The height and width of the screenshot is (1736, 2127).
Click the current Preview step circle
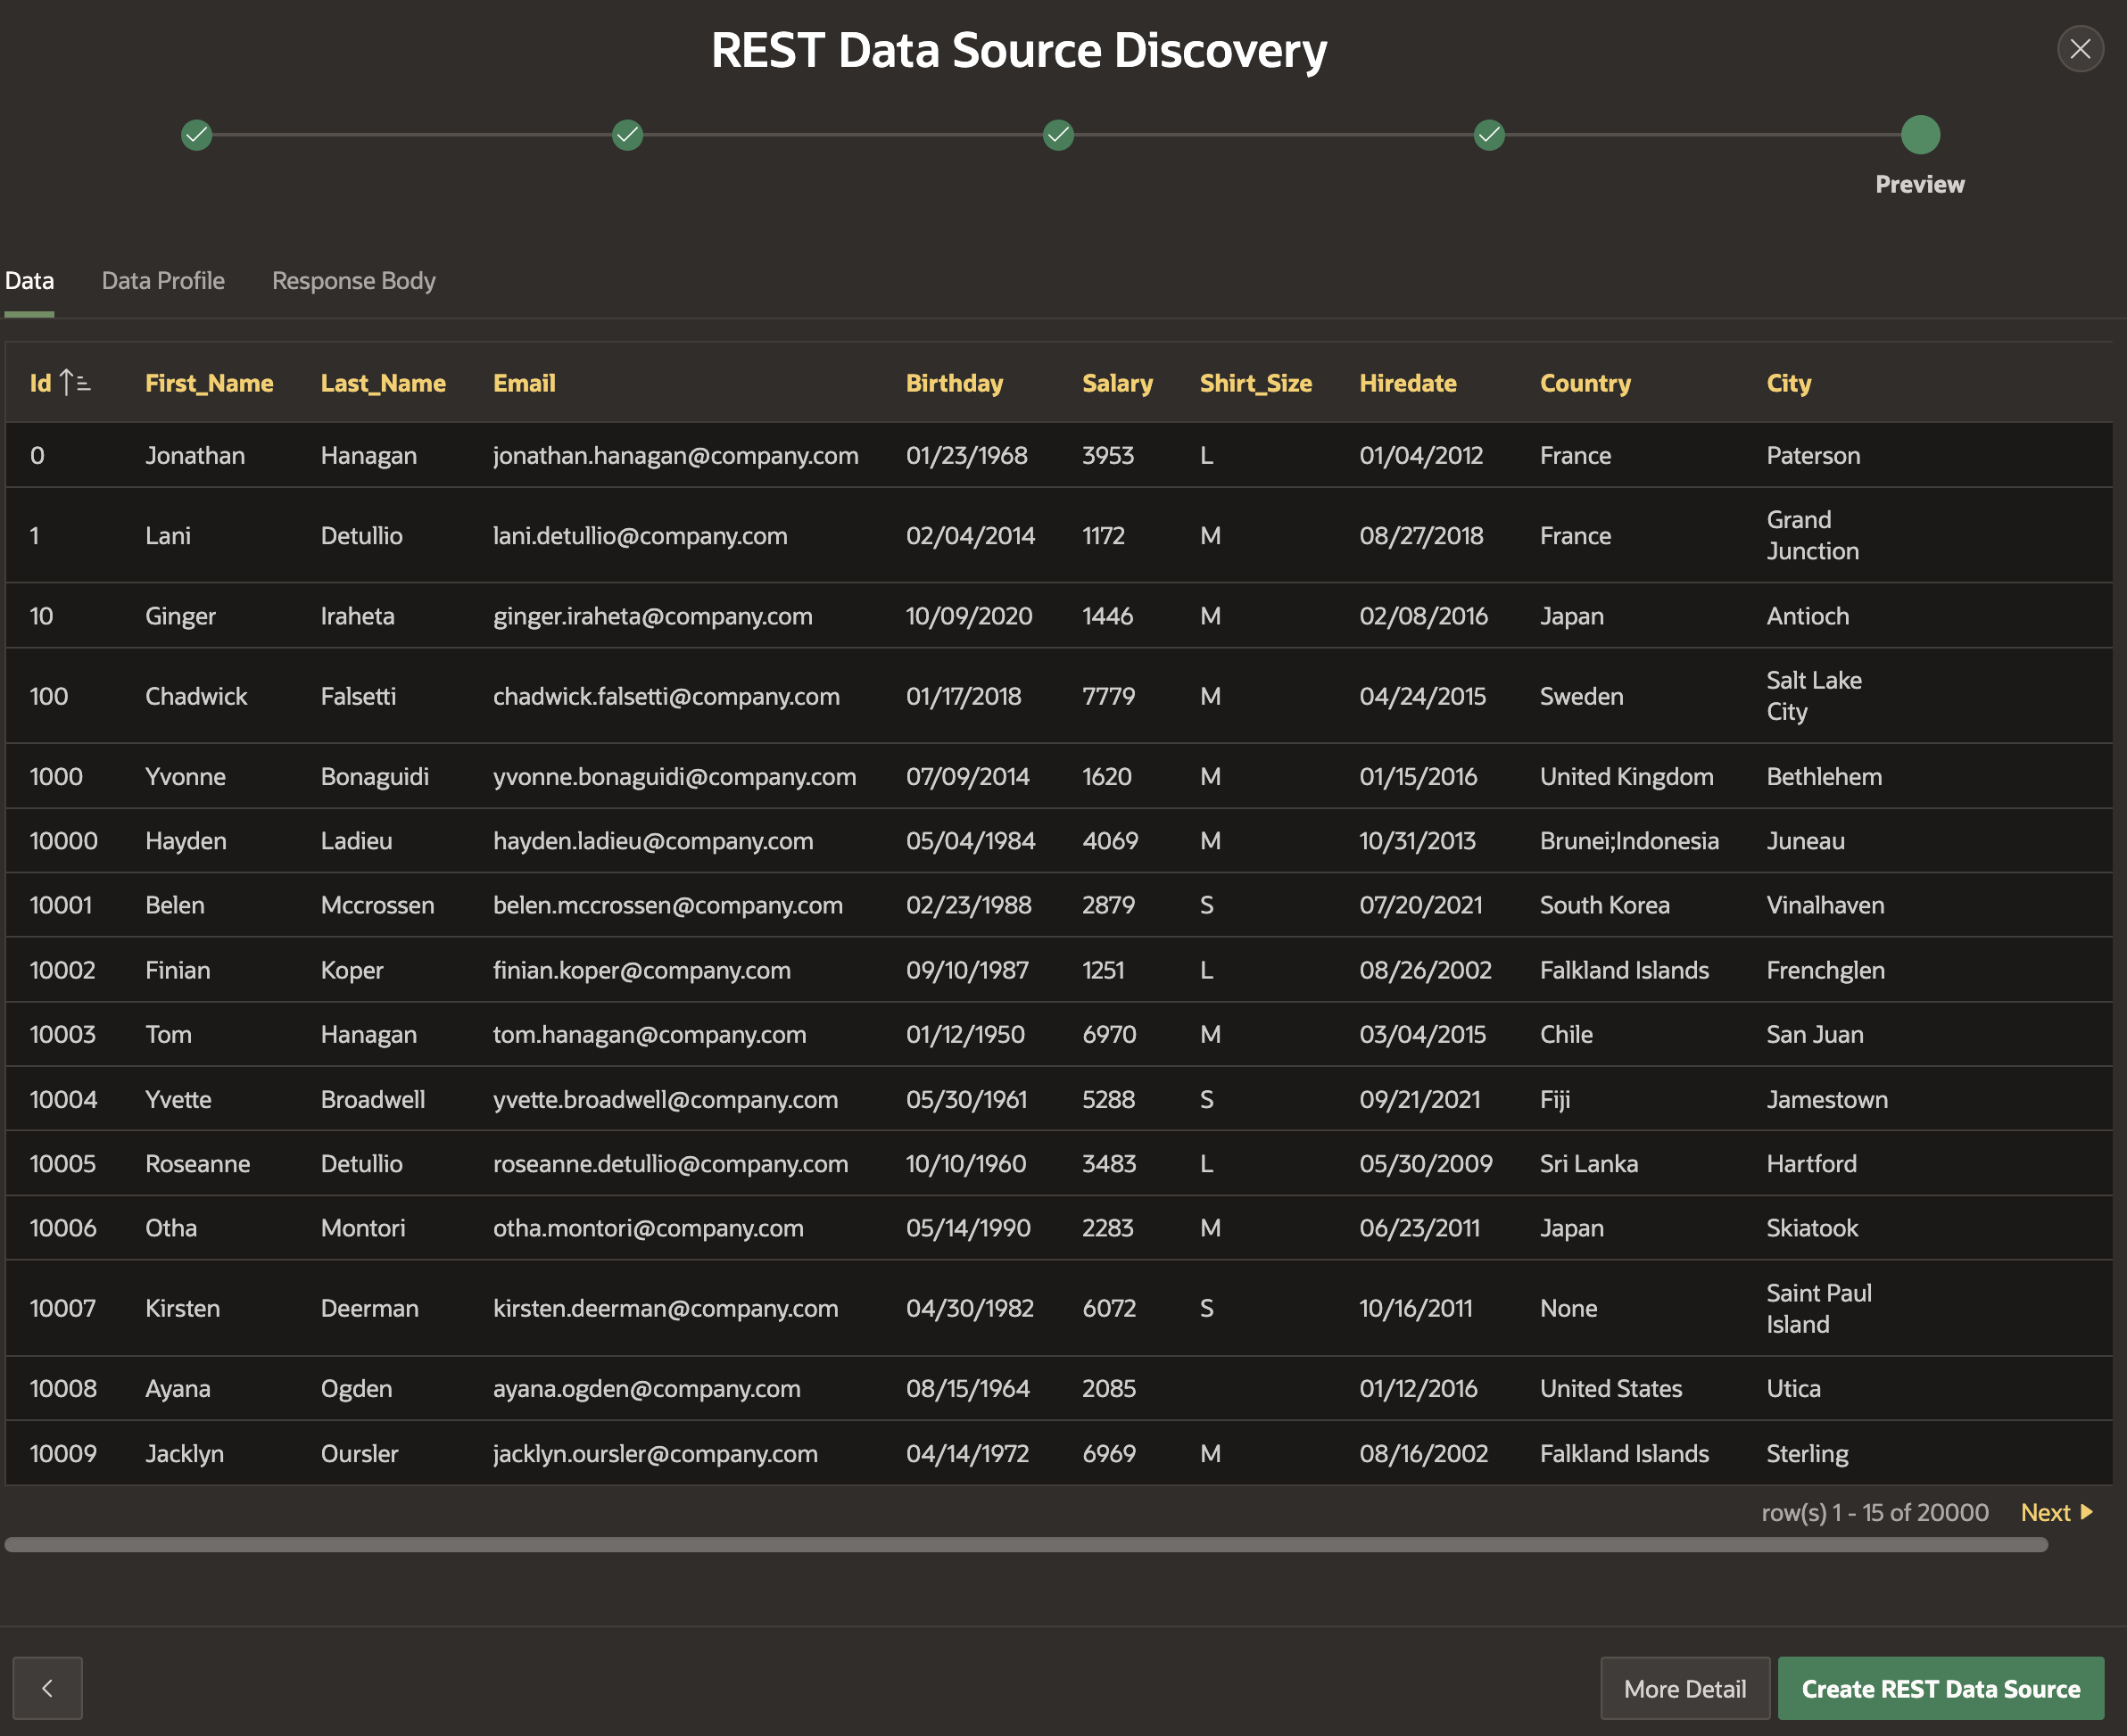[1920, 134]
